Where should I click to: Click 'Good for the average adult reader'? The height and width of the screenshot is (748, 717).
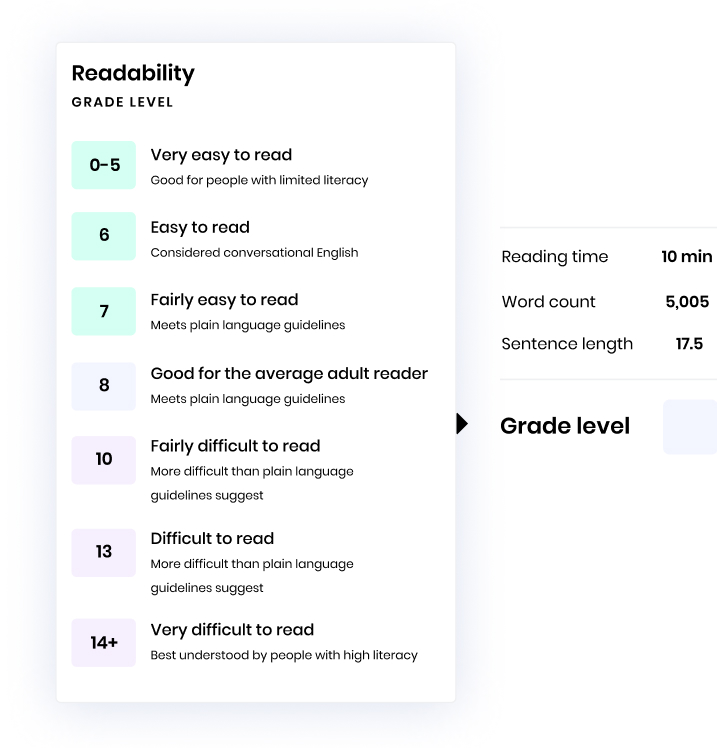[x=289, y=373]
